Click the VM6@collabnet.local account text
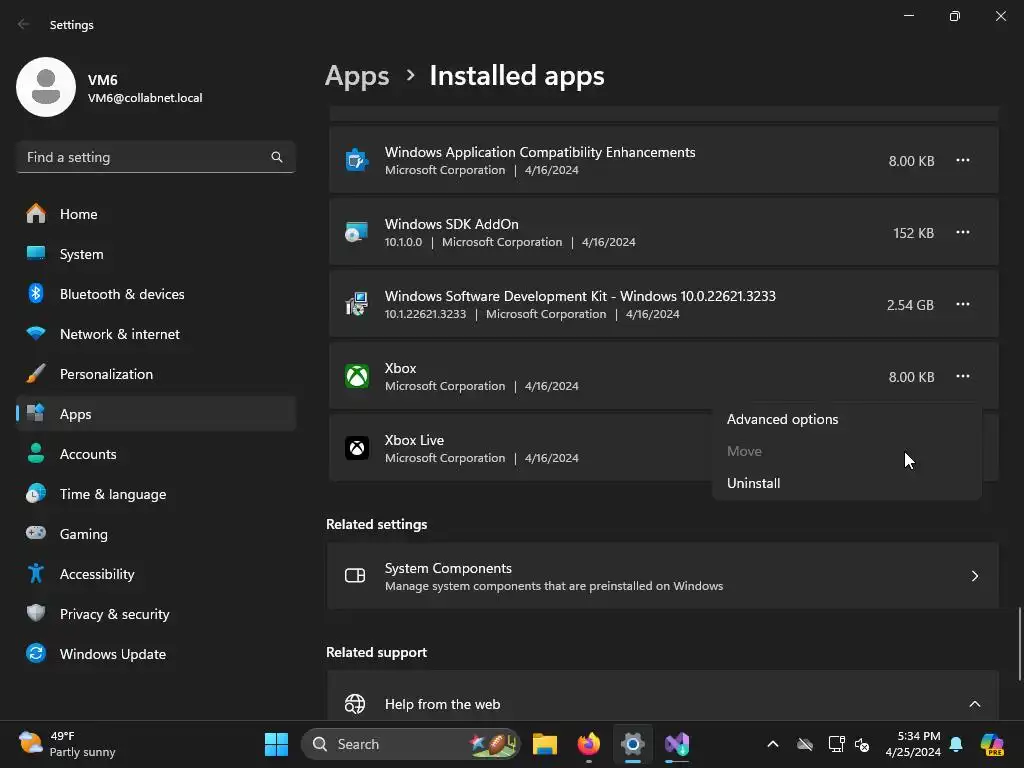The height and width of the screenshot is (768, 1024). (145, 98)
